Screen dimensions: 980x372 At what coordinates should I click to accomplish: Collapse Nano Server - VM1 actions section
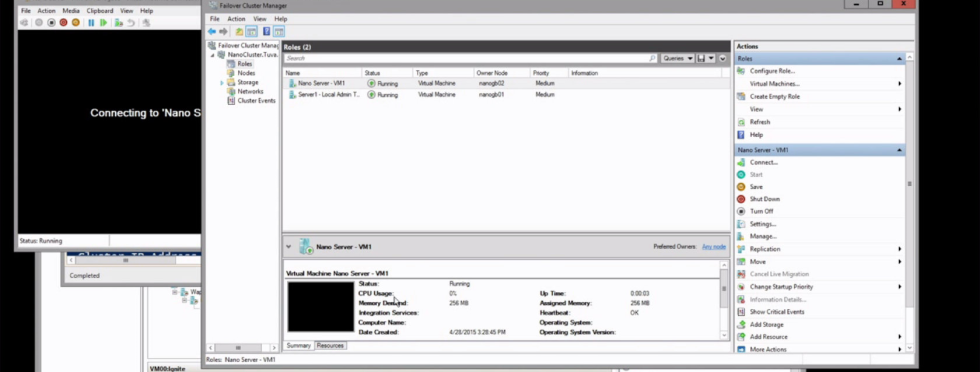tap(899, 150)
